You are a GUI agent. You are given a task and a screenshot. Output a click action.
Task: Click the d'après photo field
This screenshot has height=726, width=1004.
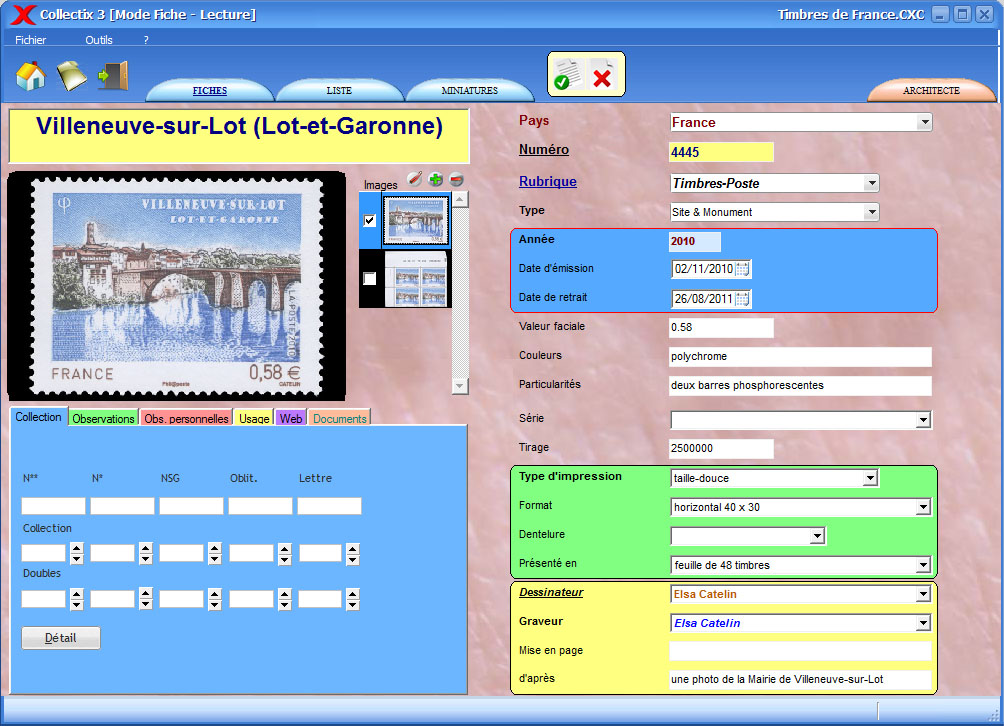(800, 679)
